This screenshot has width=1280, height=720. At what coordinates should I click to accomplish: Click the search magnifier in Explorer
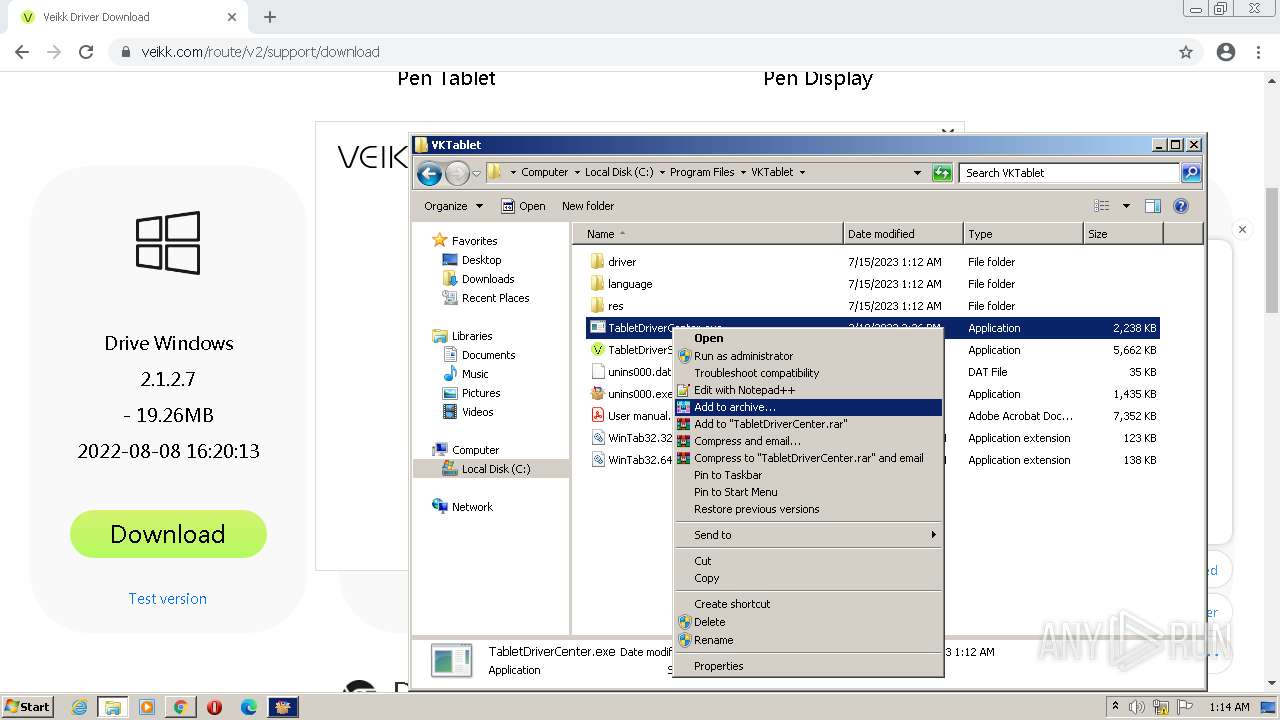coord(1190,173)
